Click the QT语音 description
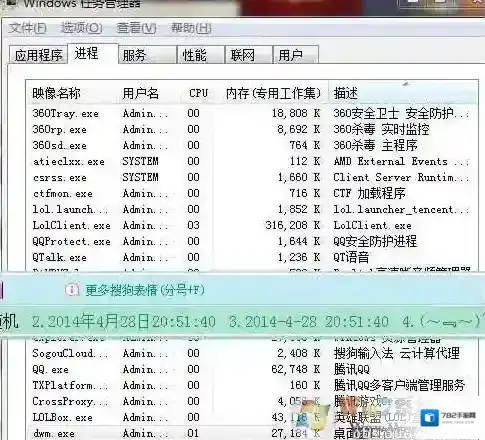Screen dimensions: 485x440 coord(351,257)
